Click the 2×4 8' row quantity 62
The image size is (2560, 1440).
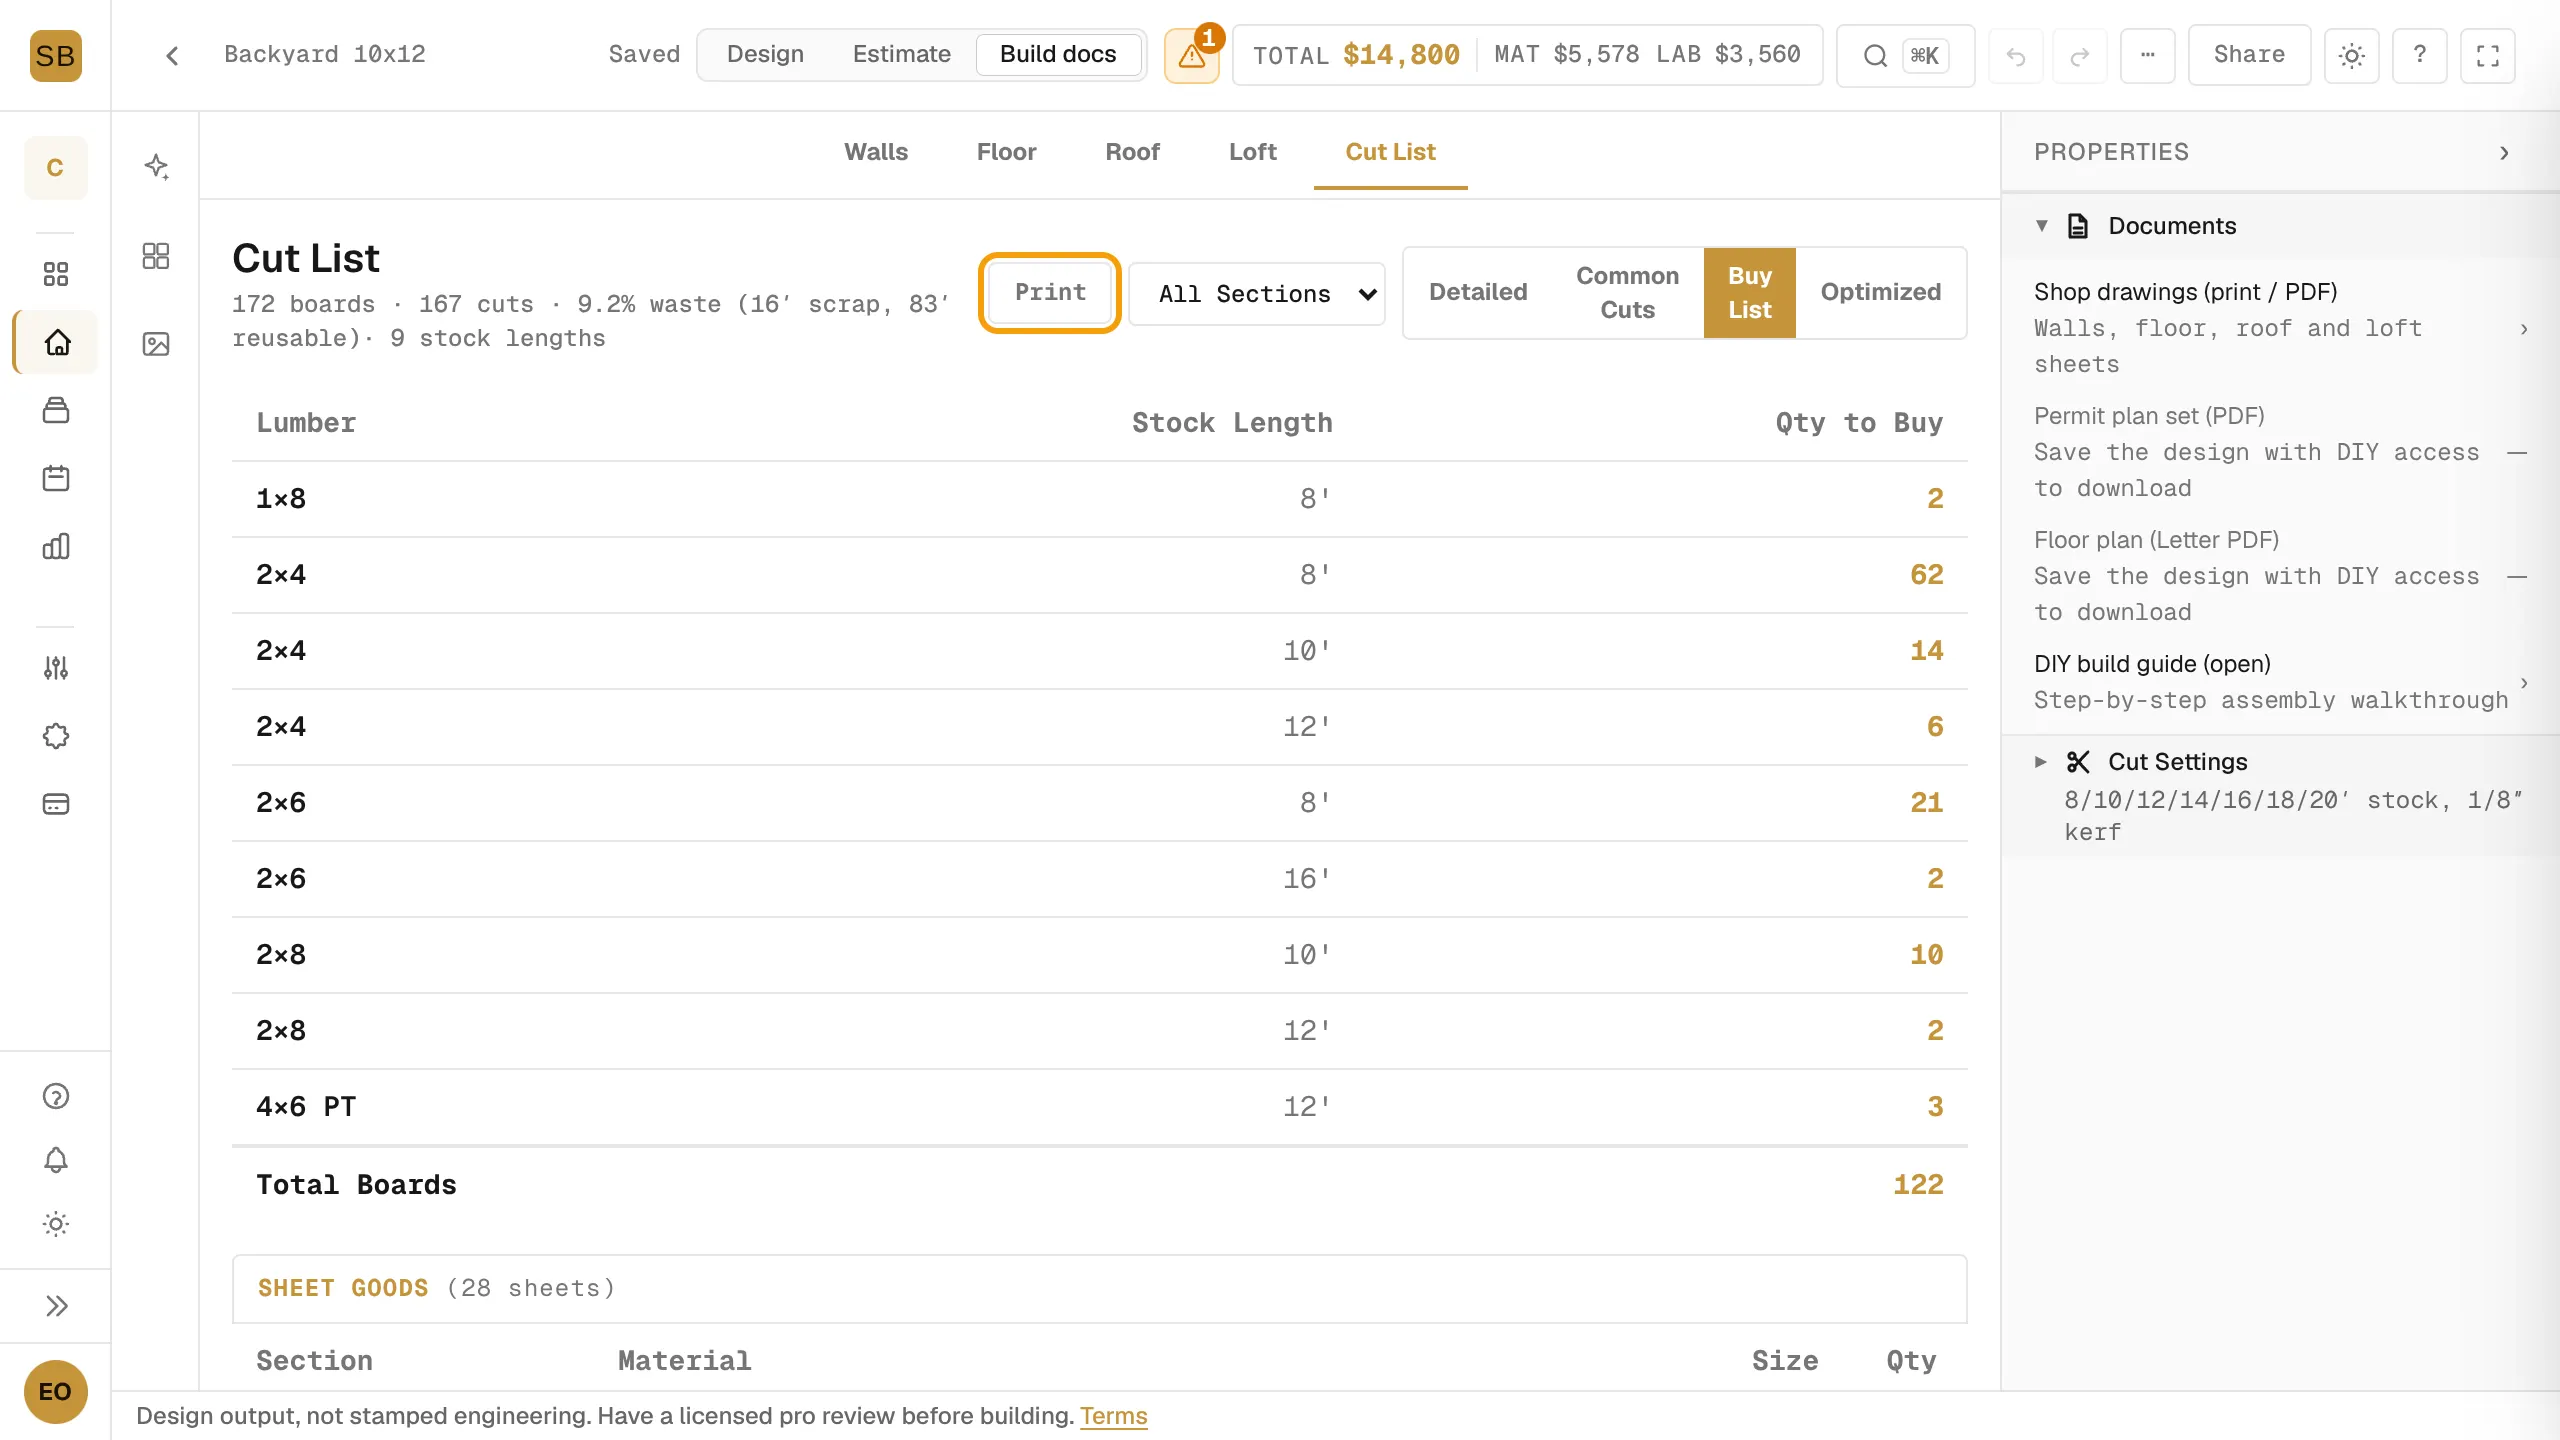point(1926,574)
